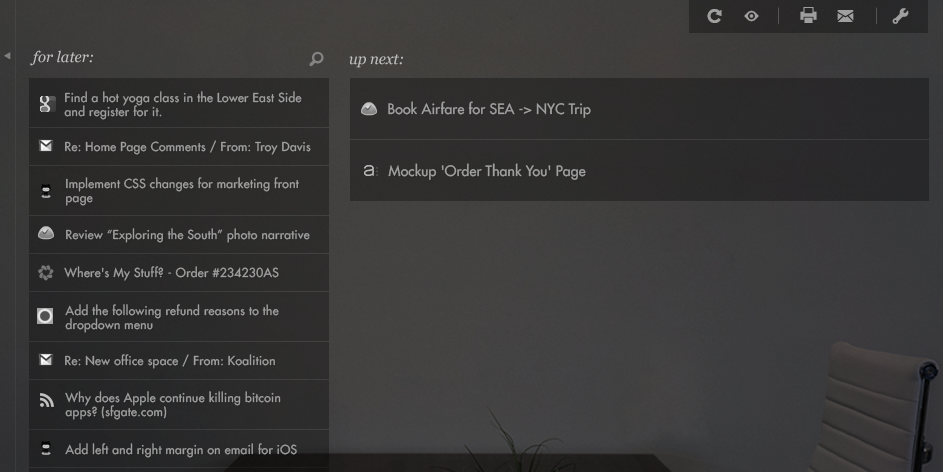Image resolution: width=943 pixels, height=472 pixels.
Task: Select "Mockup 'Order Thank You' Page" task
Action: pos(639,171)
